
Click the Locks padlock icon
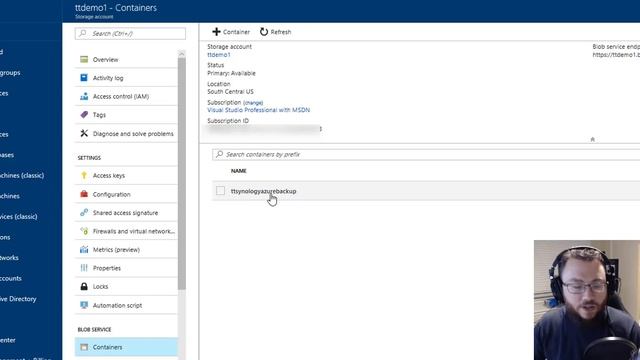[x=84, y=287]
